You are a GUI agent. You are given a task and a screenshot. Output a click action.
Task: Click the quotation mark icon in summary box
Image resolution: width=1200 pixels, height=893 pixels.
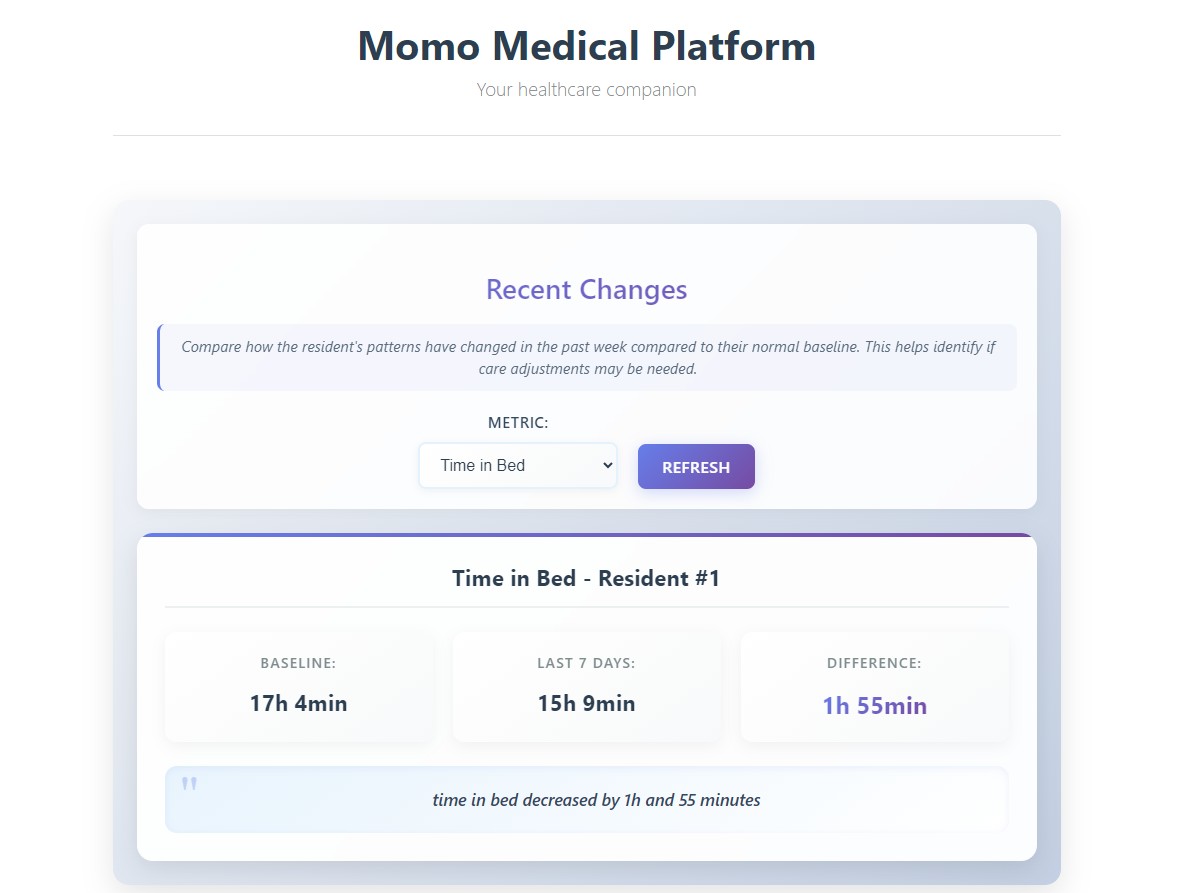[189, 784]
